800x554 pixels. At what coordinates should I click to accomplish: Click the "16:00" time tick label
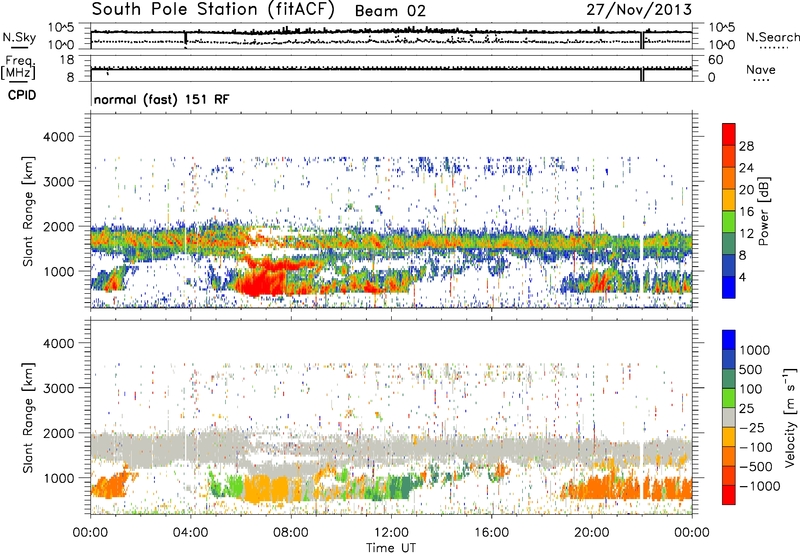pyautogui.click(x=491, y=533)
